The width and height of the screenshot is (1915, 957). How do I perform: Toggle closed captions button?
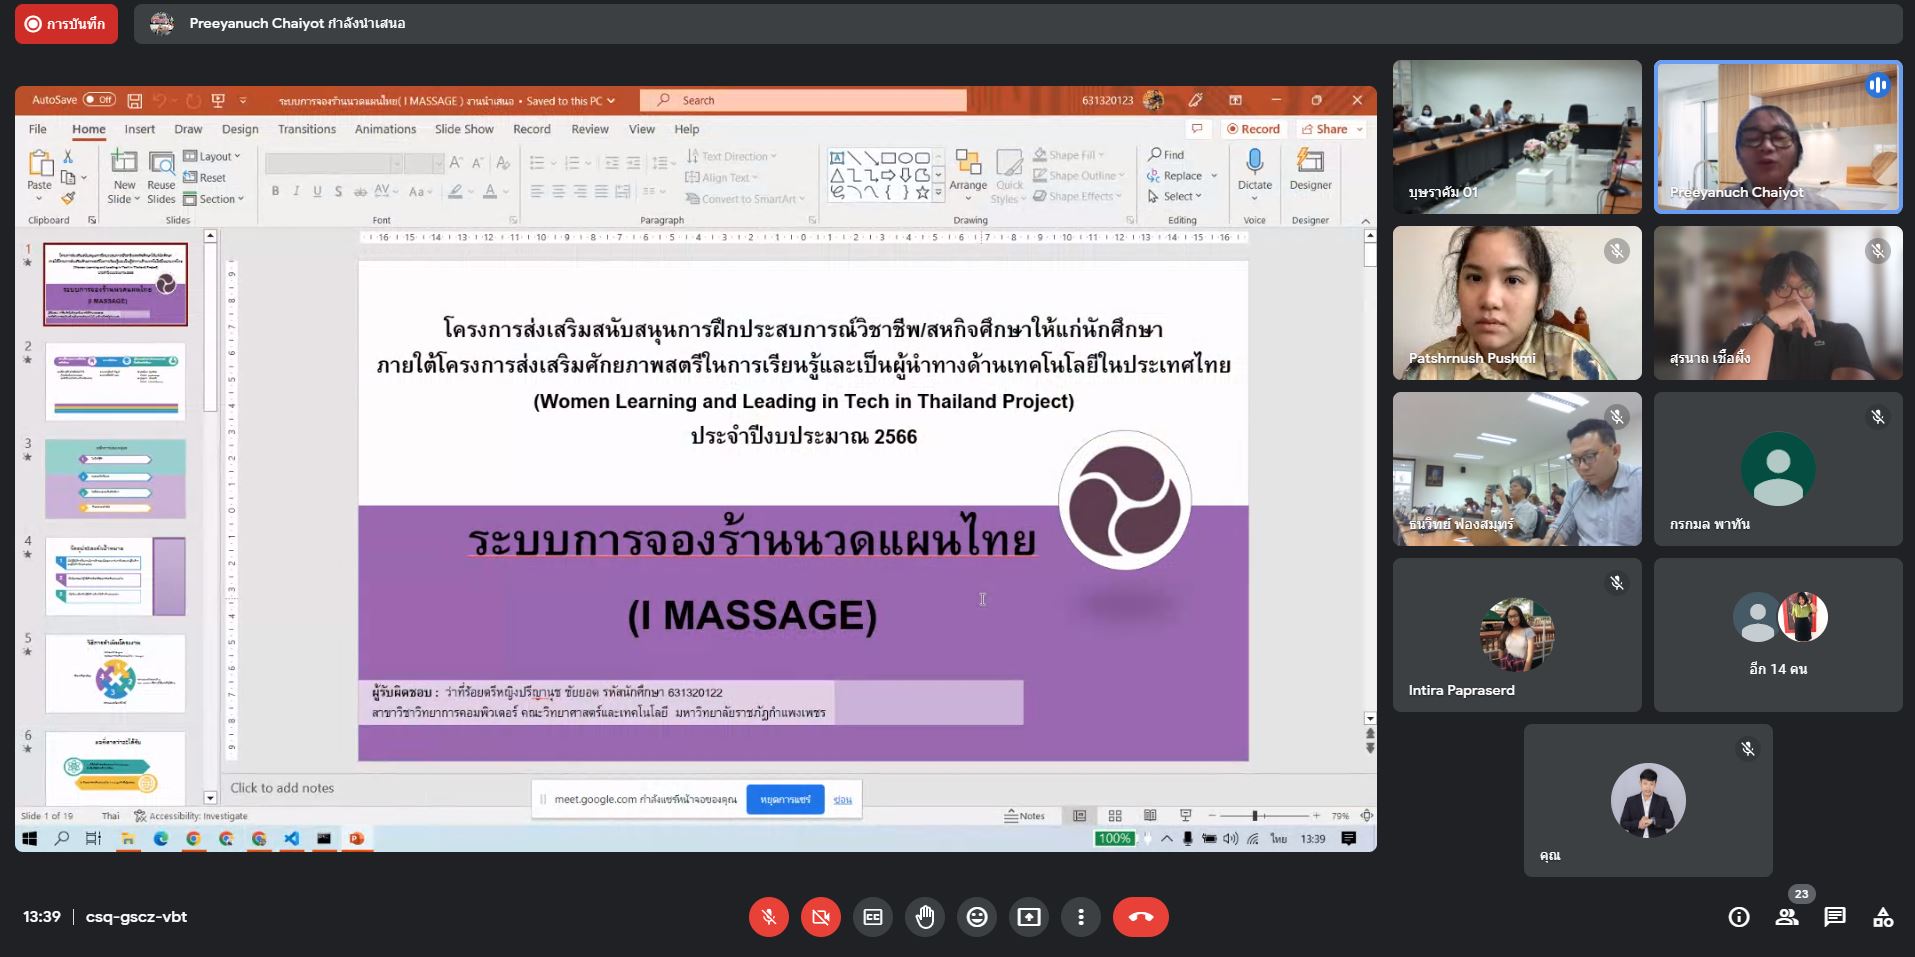point(873,917)
